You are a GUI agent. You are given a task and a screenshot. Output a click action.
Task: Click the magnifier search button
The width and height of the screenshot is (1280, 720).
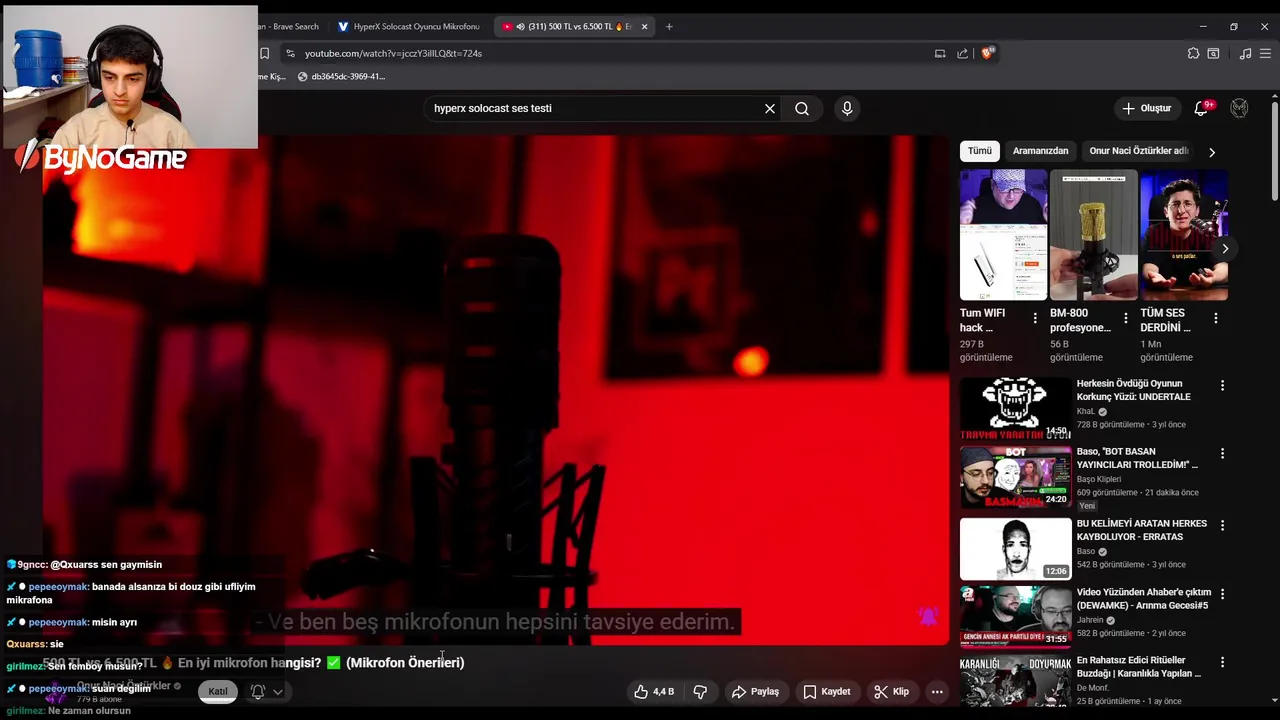[x=802, y=108]
